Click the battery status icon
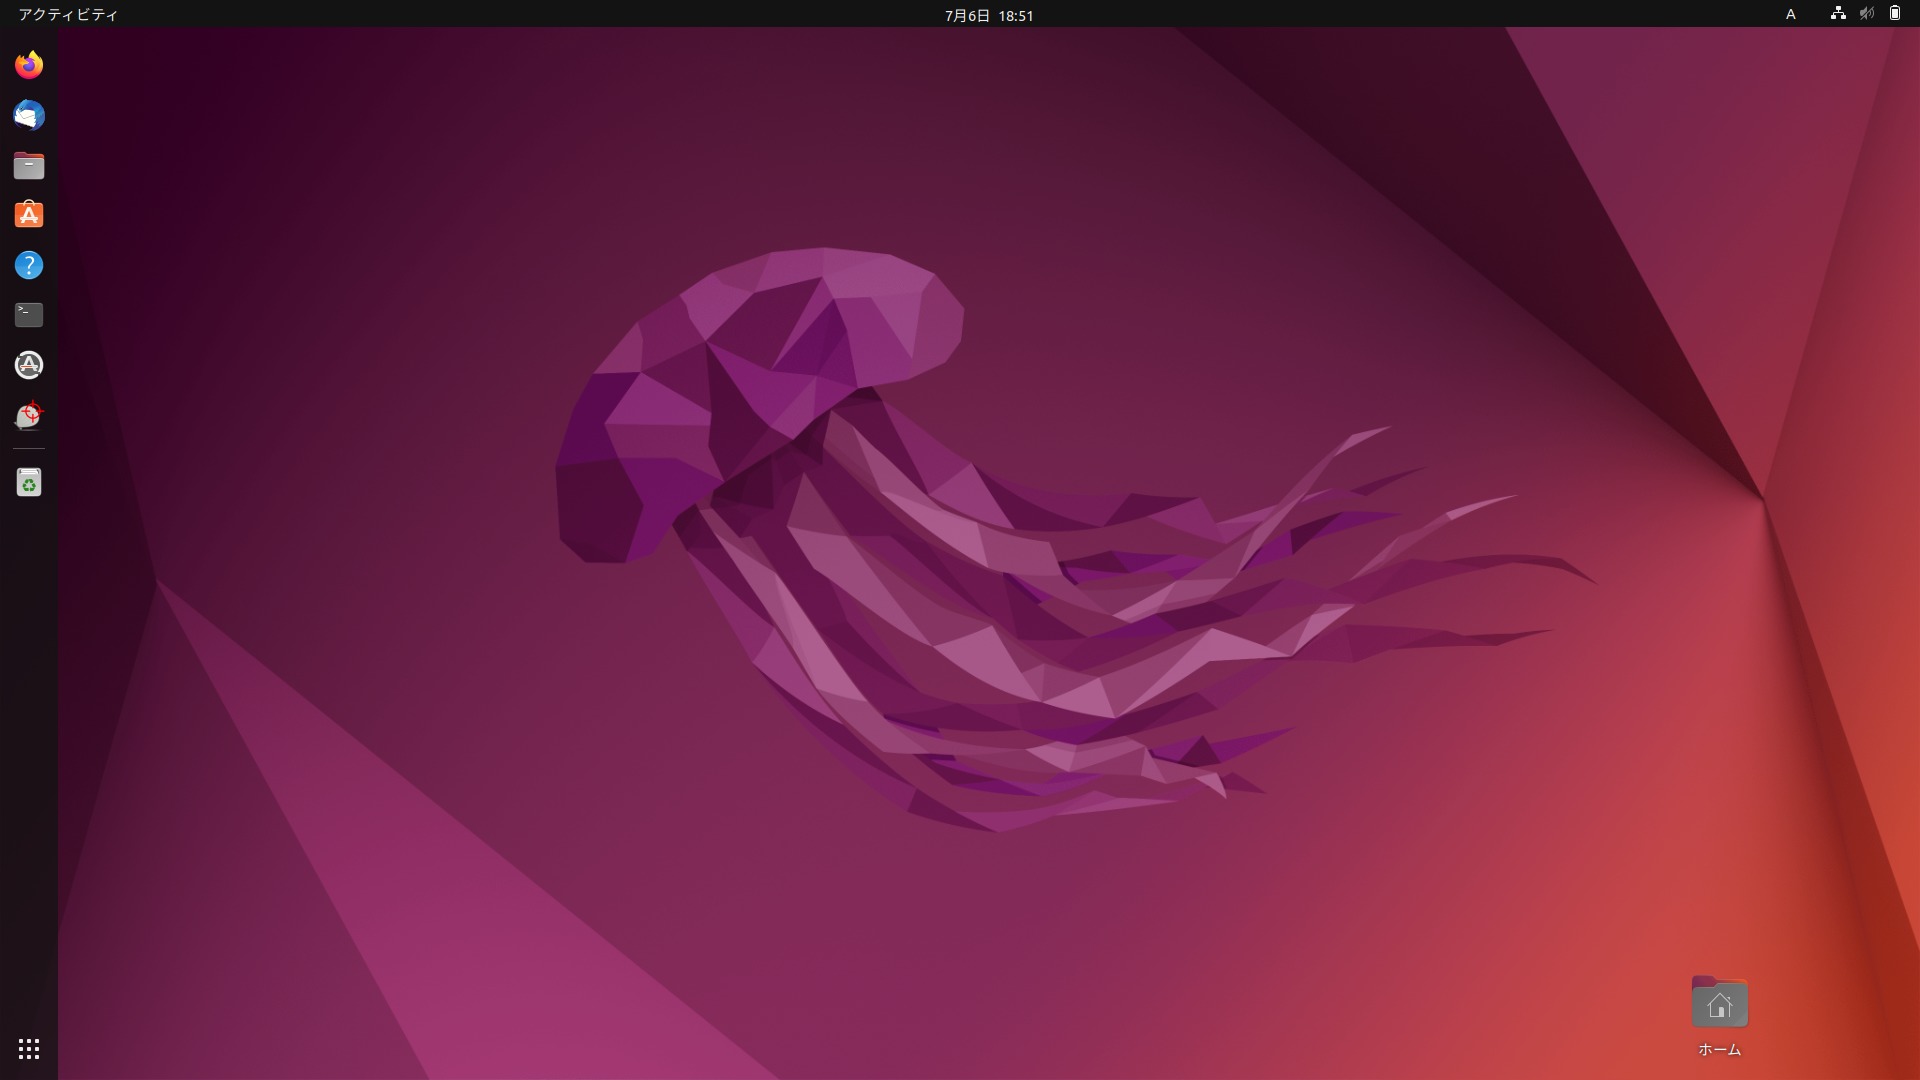The width and height of the screenshot is (1920, 1080). point(1895,14)
